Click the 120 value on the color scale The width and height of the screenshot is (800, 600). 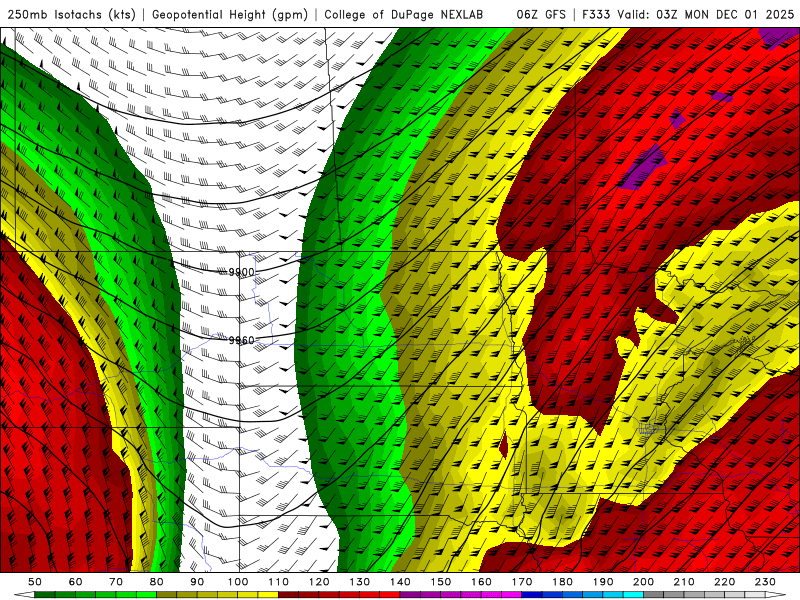(x=319, y=582)
